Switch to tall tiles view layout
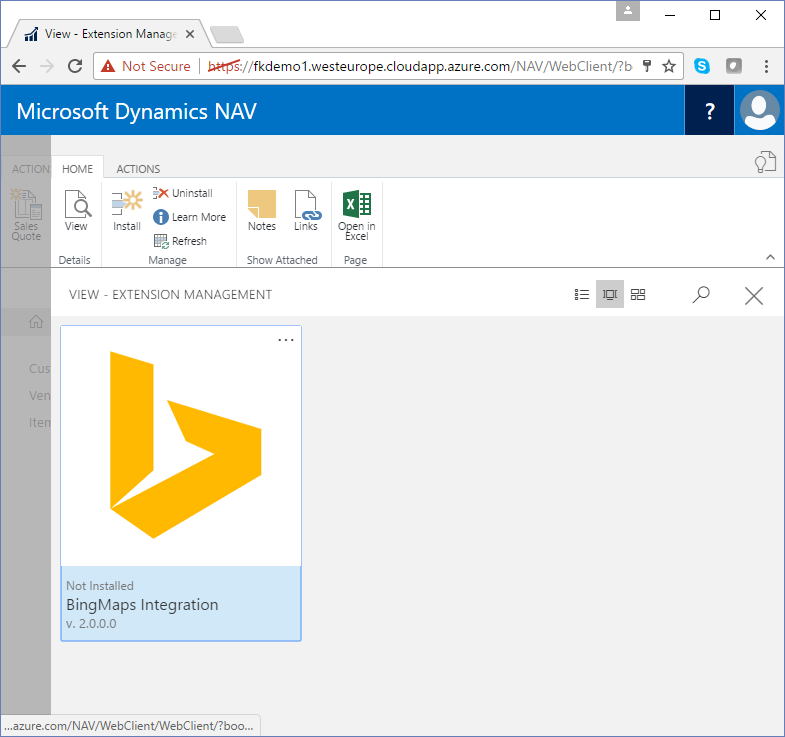This screenshot has height=737, width=785. (610, 294)
